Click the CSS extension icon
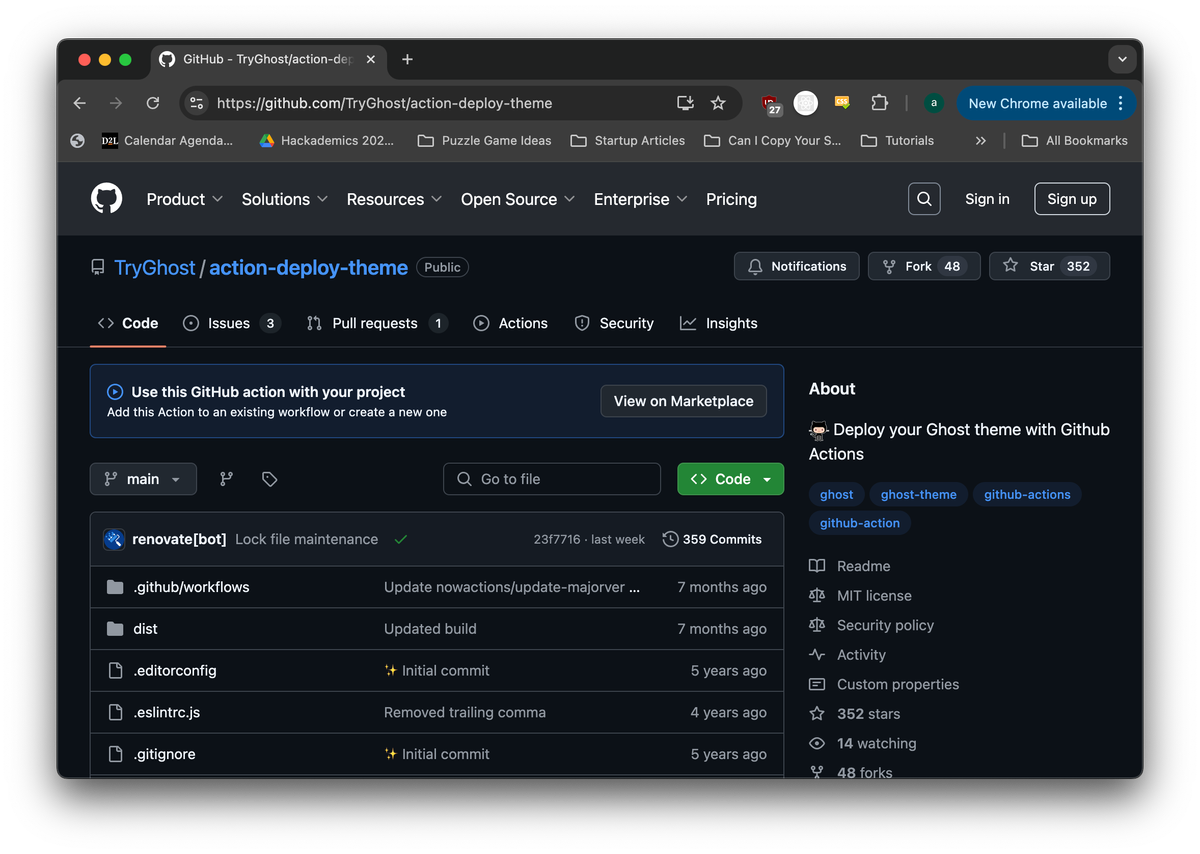This screenshot has width=1200, height=854. point(842,103)
